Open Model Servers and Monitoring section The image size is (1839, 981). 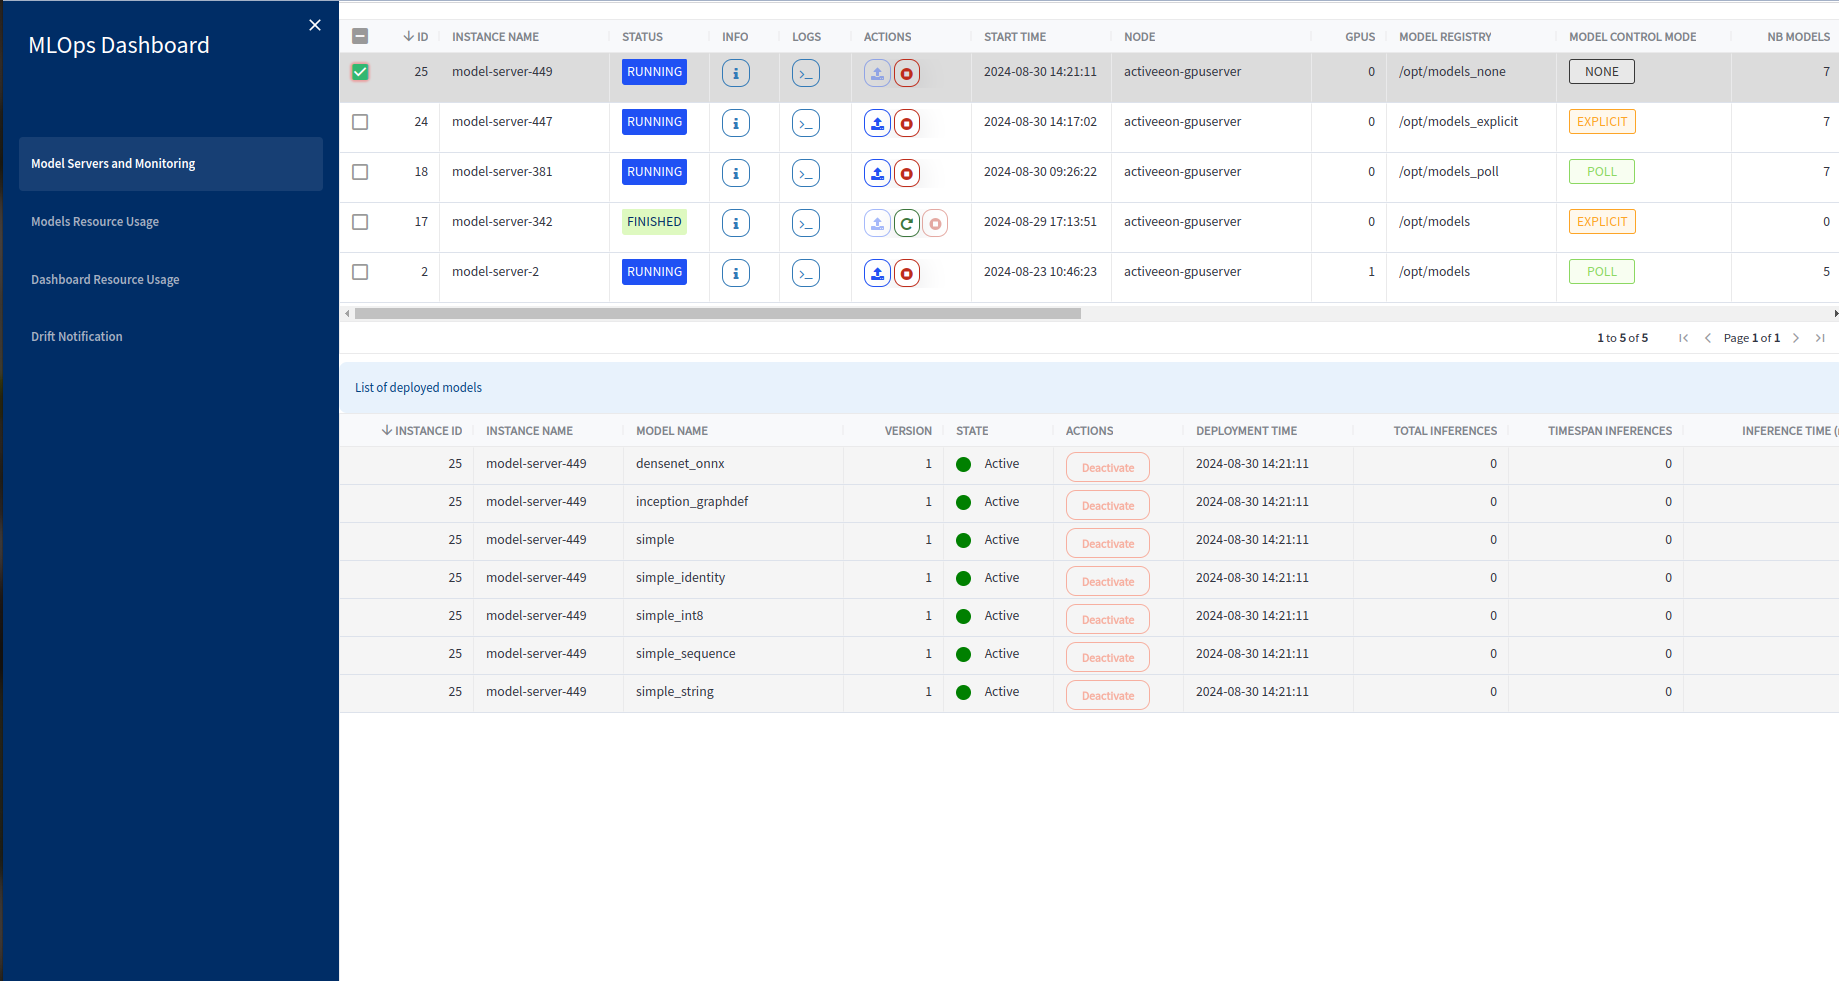171,164
